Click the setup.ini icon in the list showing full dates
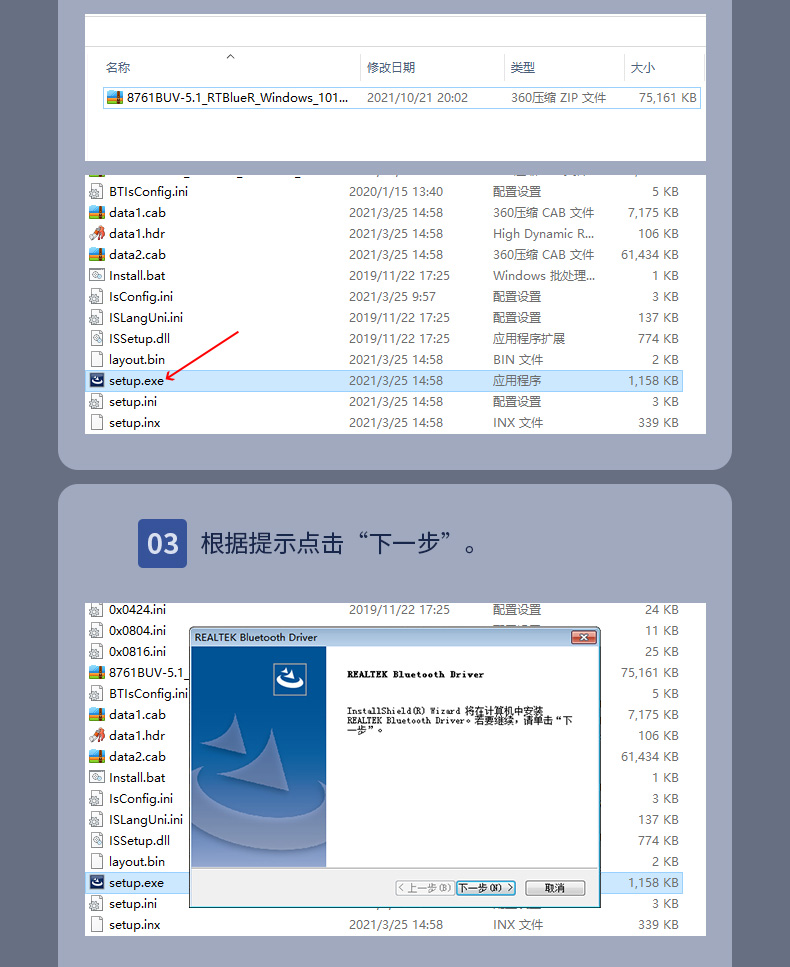Screen dimensions: 790x967 96,401
